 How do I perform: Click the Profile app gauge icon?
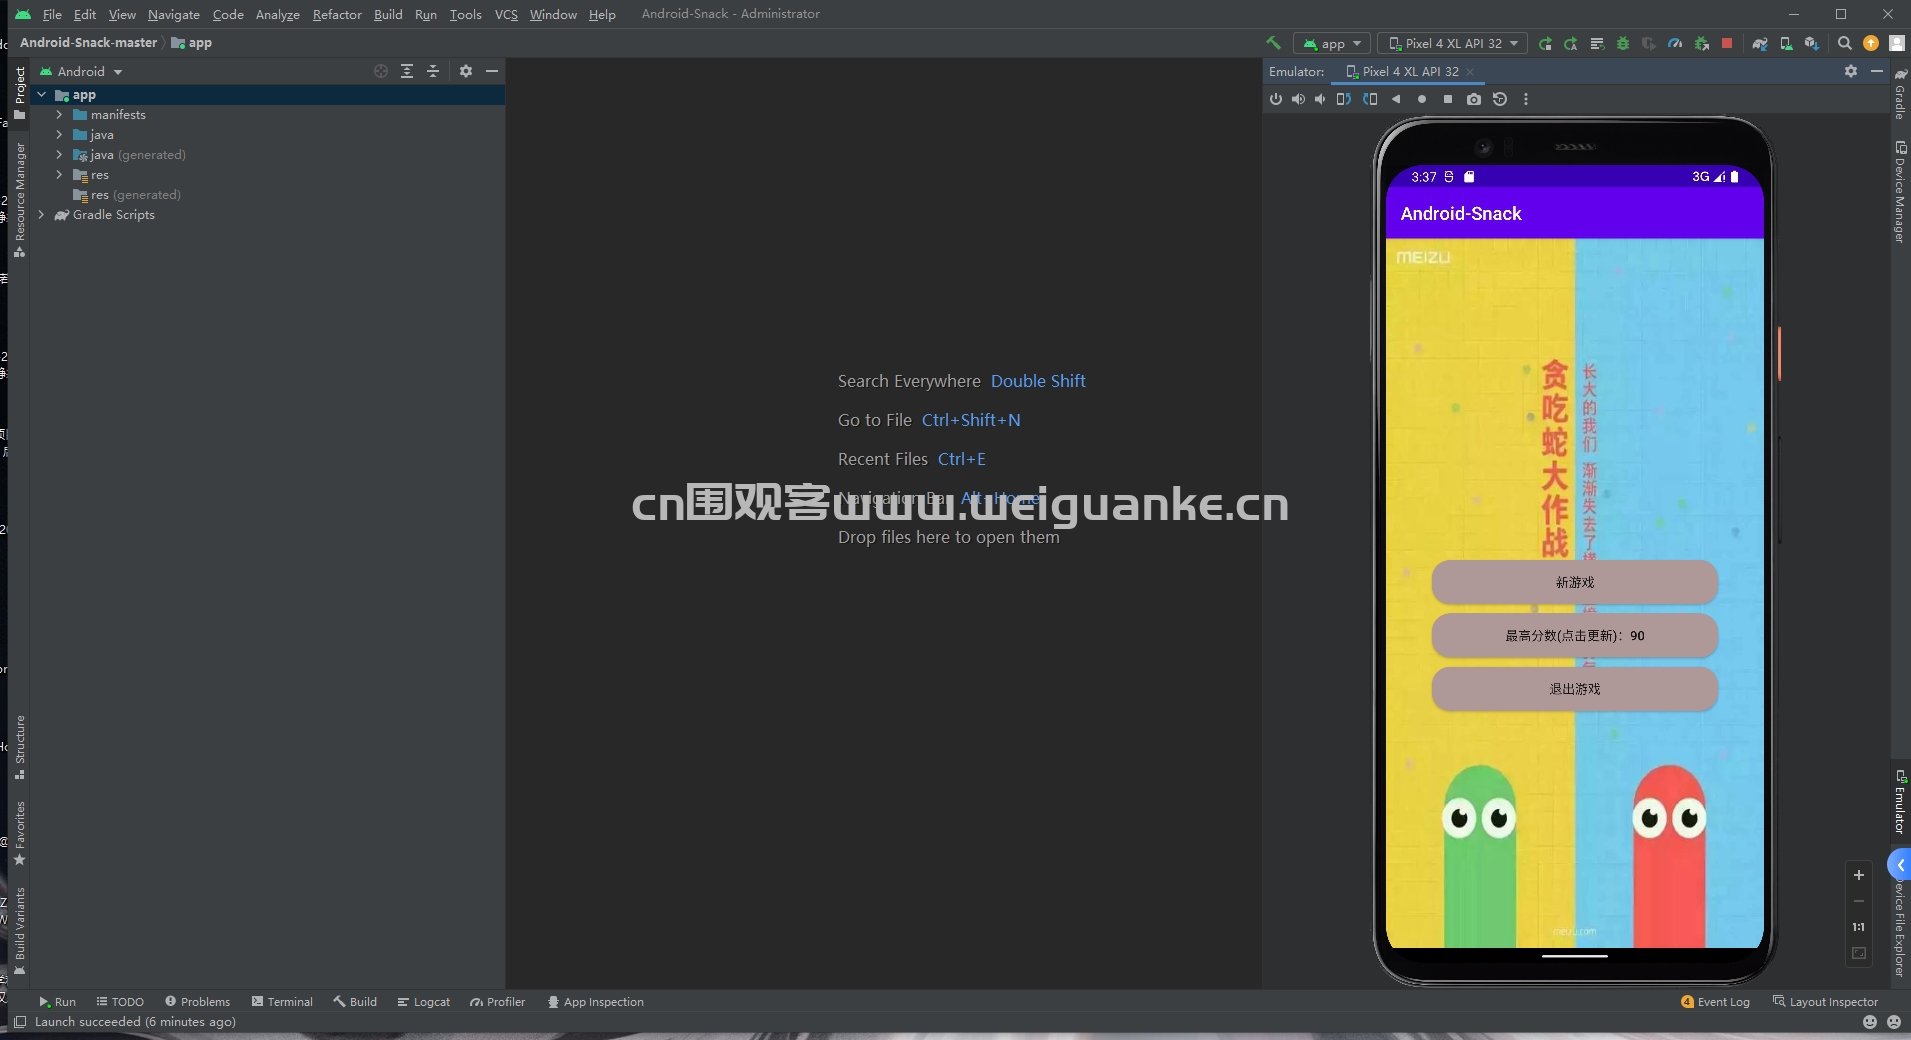(1675, 43)
